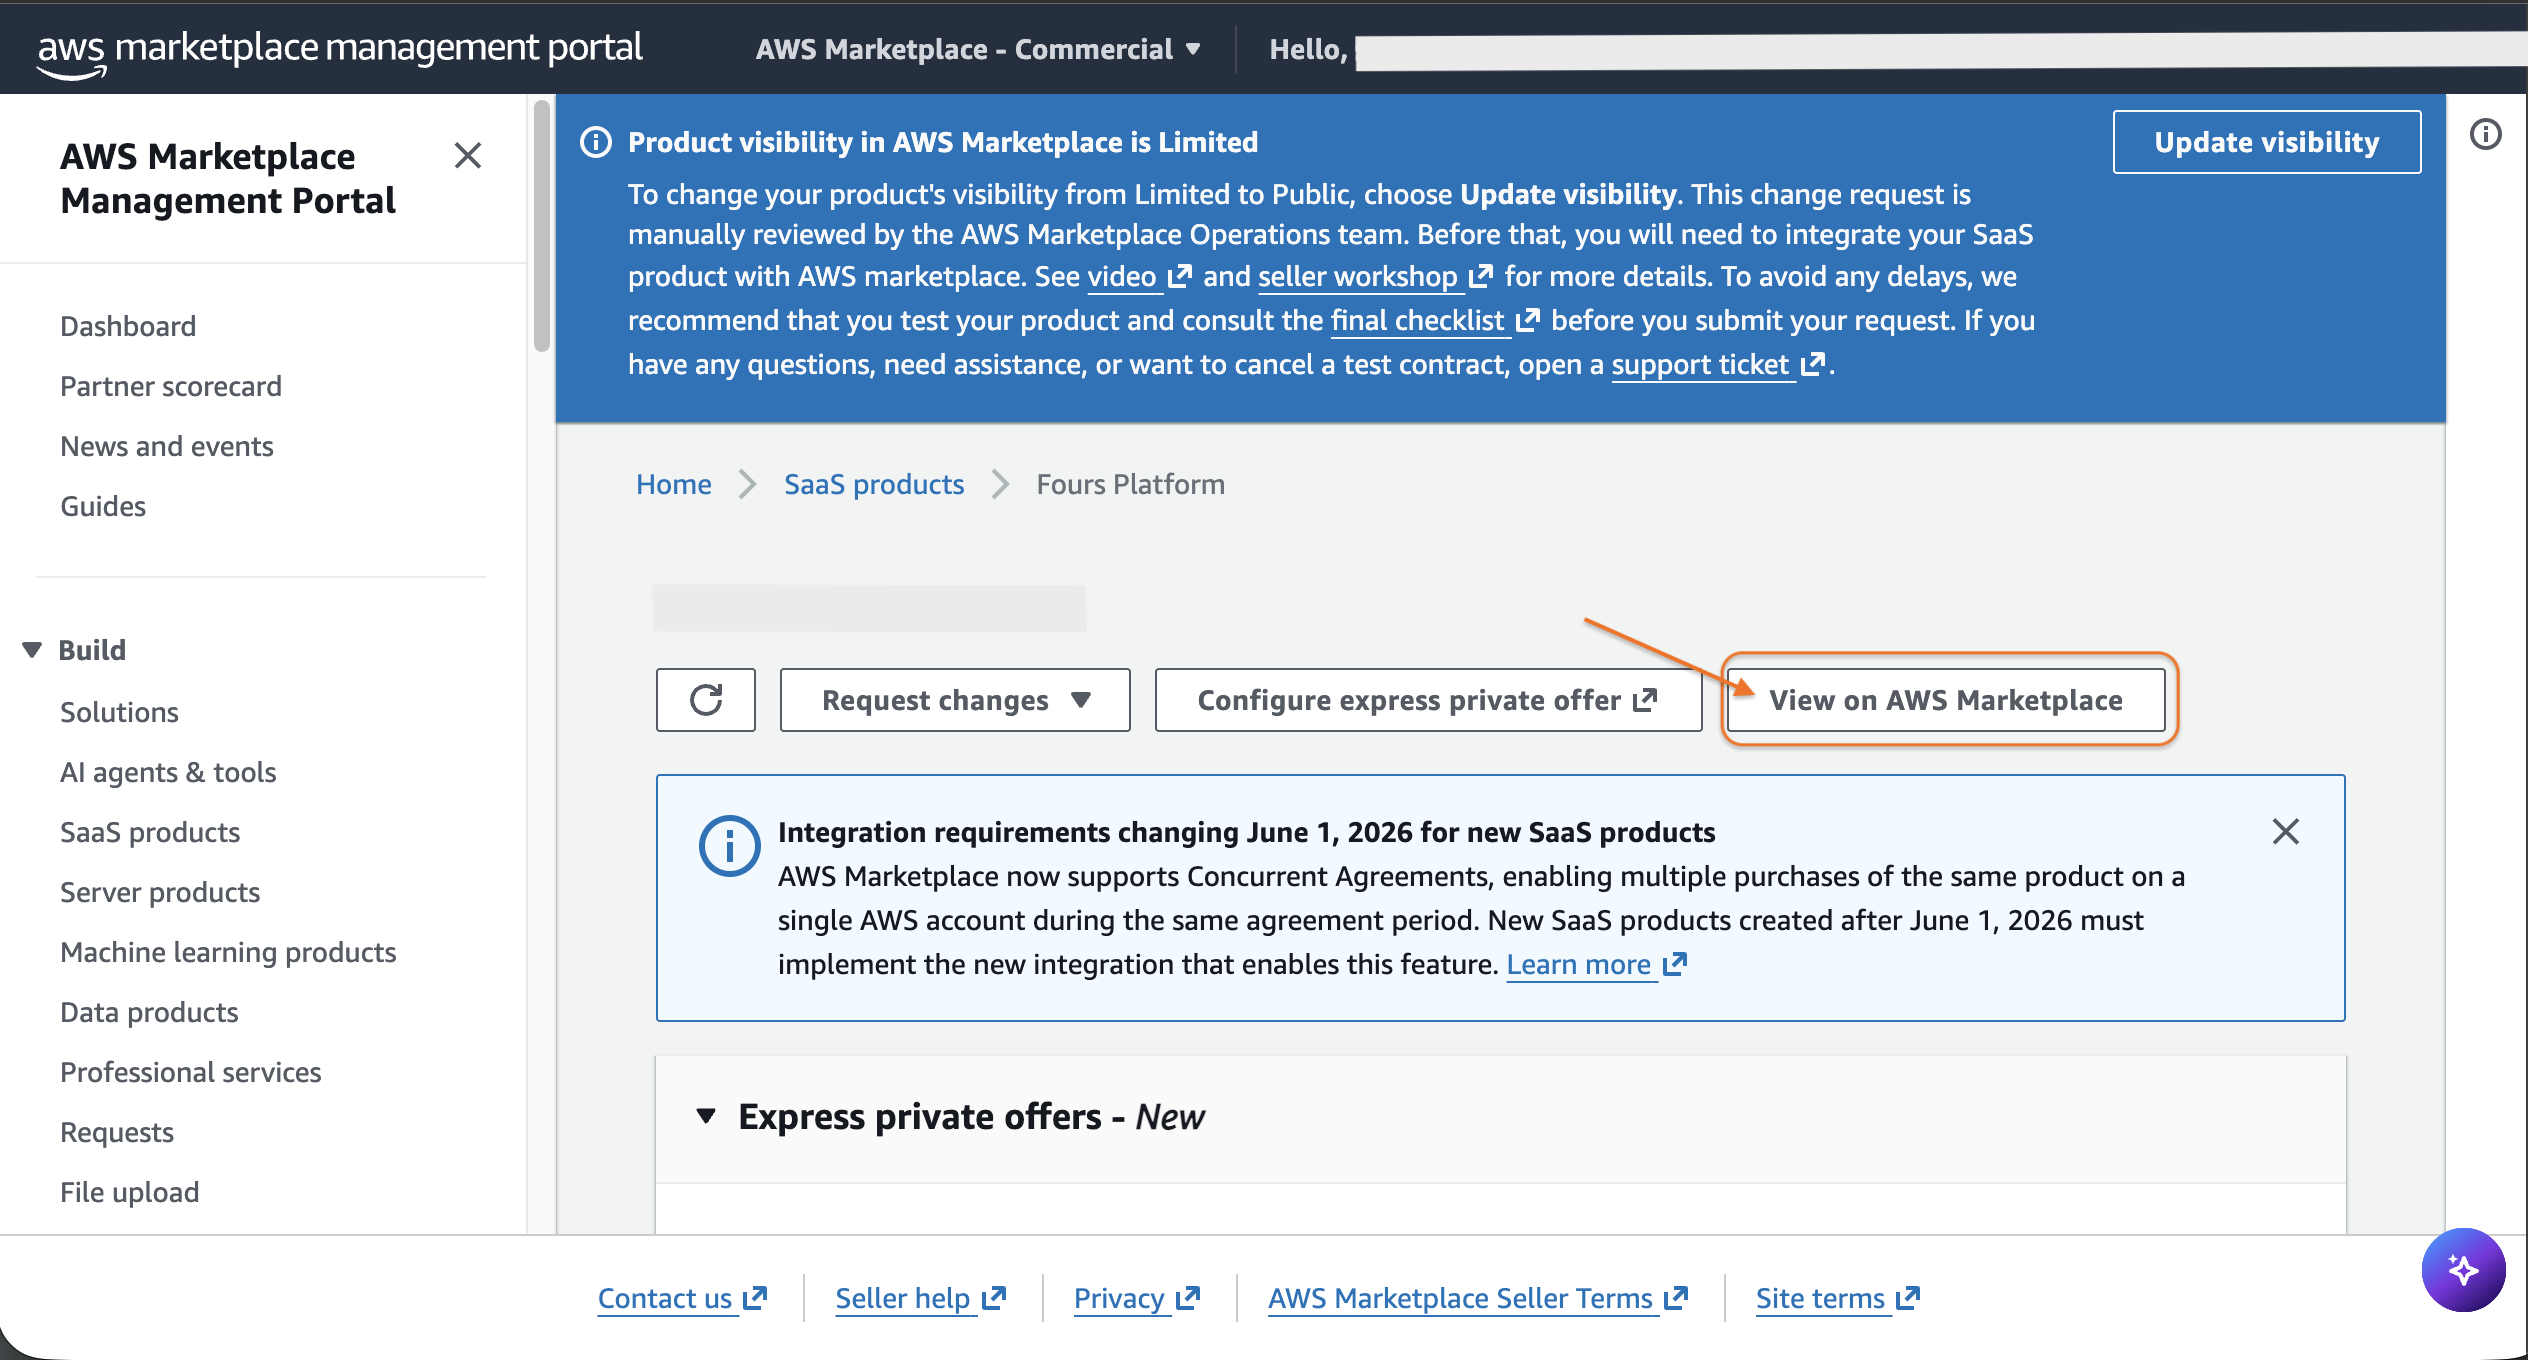Viewport: 2528px width, 1360px height.
Task: Open Professional services in the sidebar
Action: (x=191, y=1072)
